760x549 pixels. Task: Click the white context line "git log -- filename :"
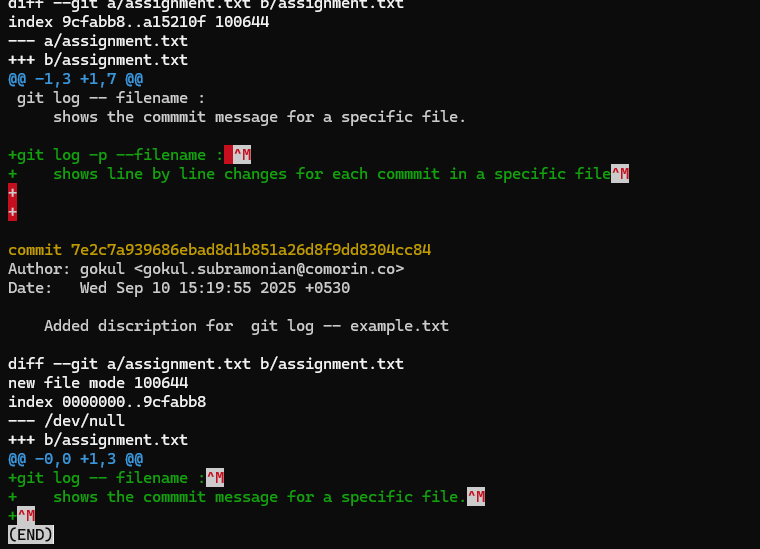111,98
